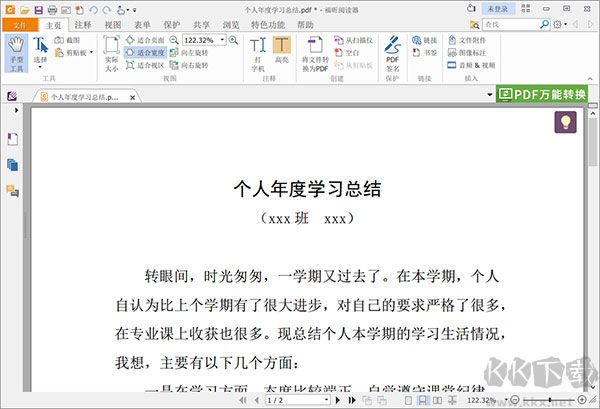
Task: Switch to the 注释 (Comment) ribbon tab
Action: pyautogui.click(x=82, y=24)
